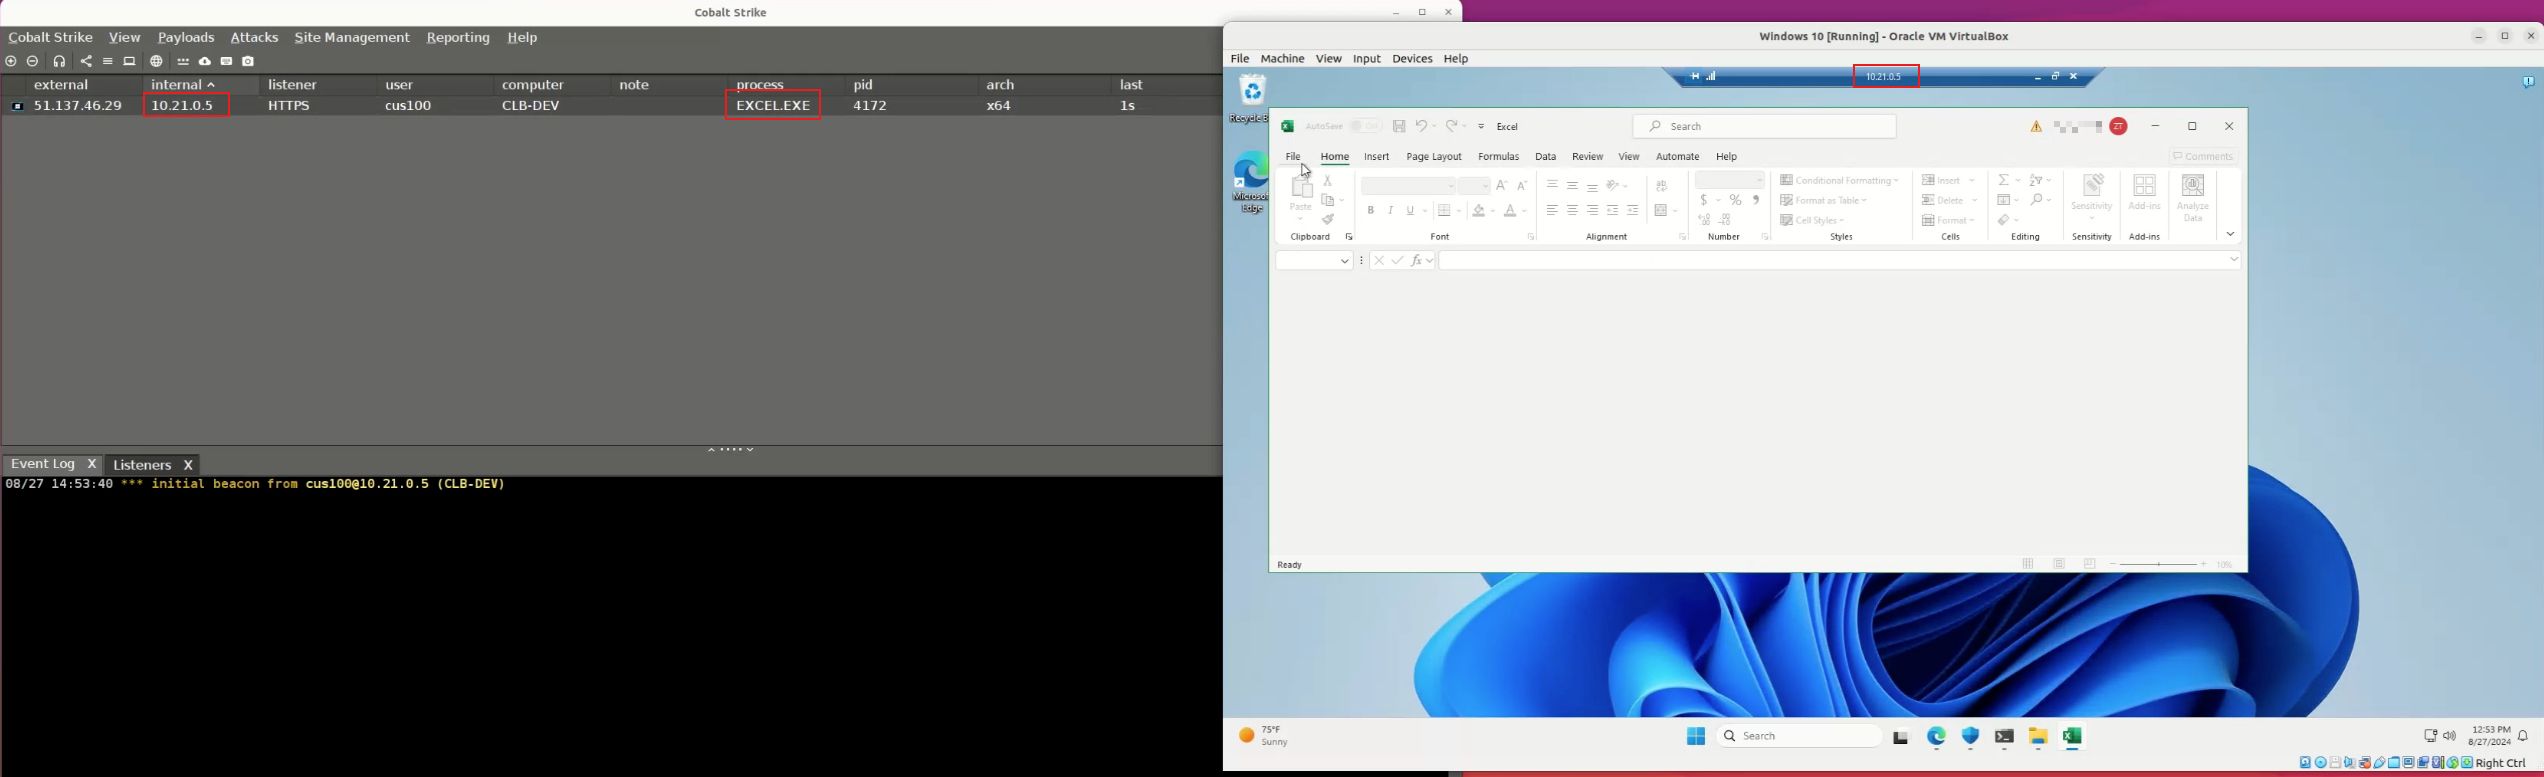Collapse the Excel ribbon using the chevron
2544x777 pixels.
click(x=2230, y=235)
